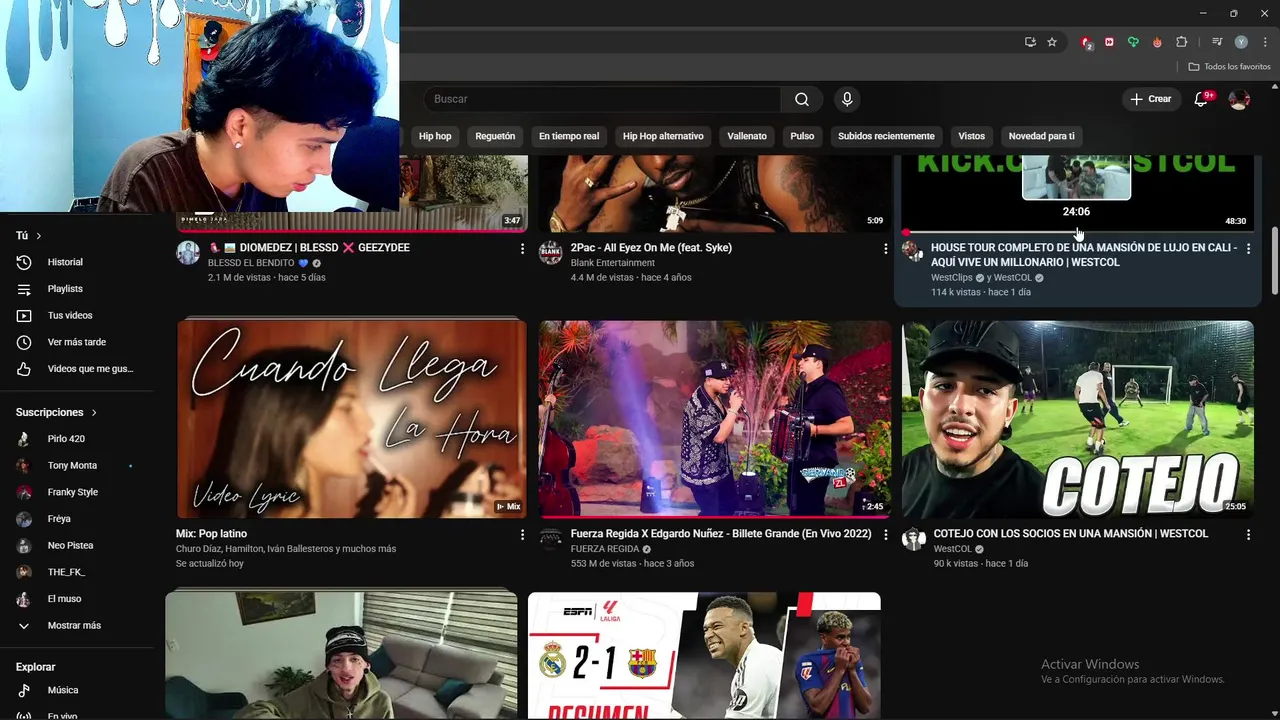
Task: Open the FUERZA REGIDA channel link
Action: pyautogui.click(x=604, y=549)
